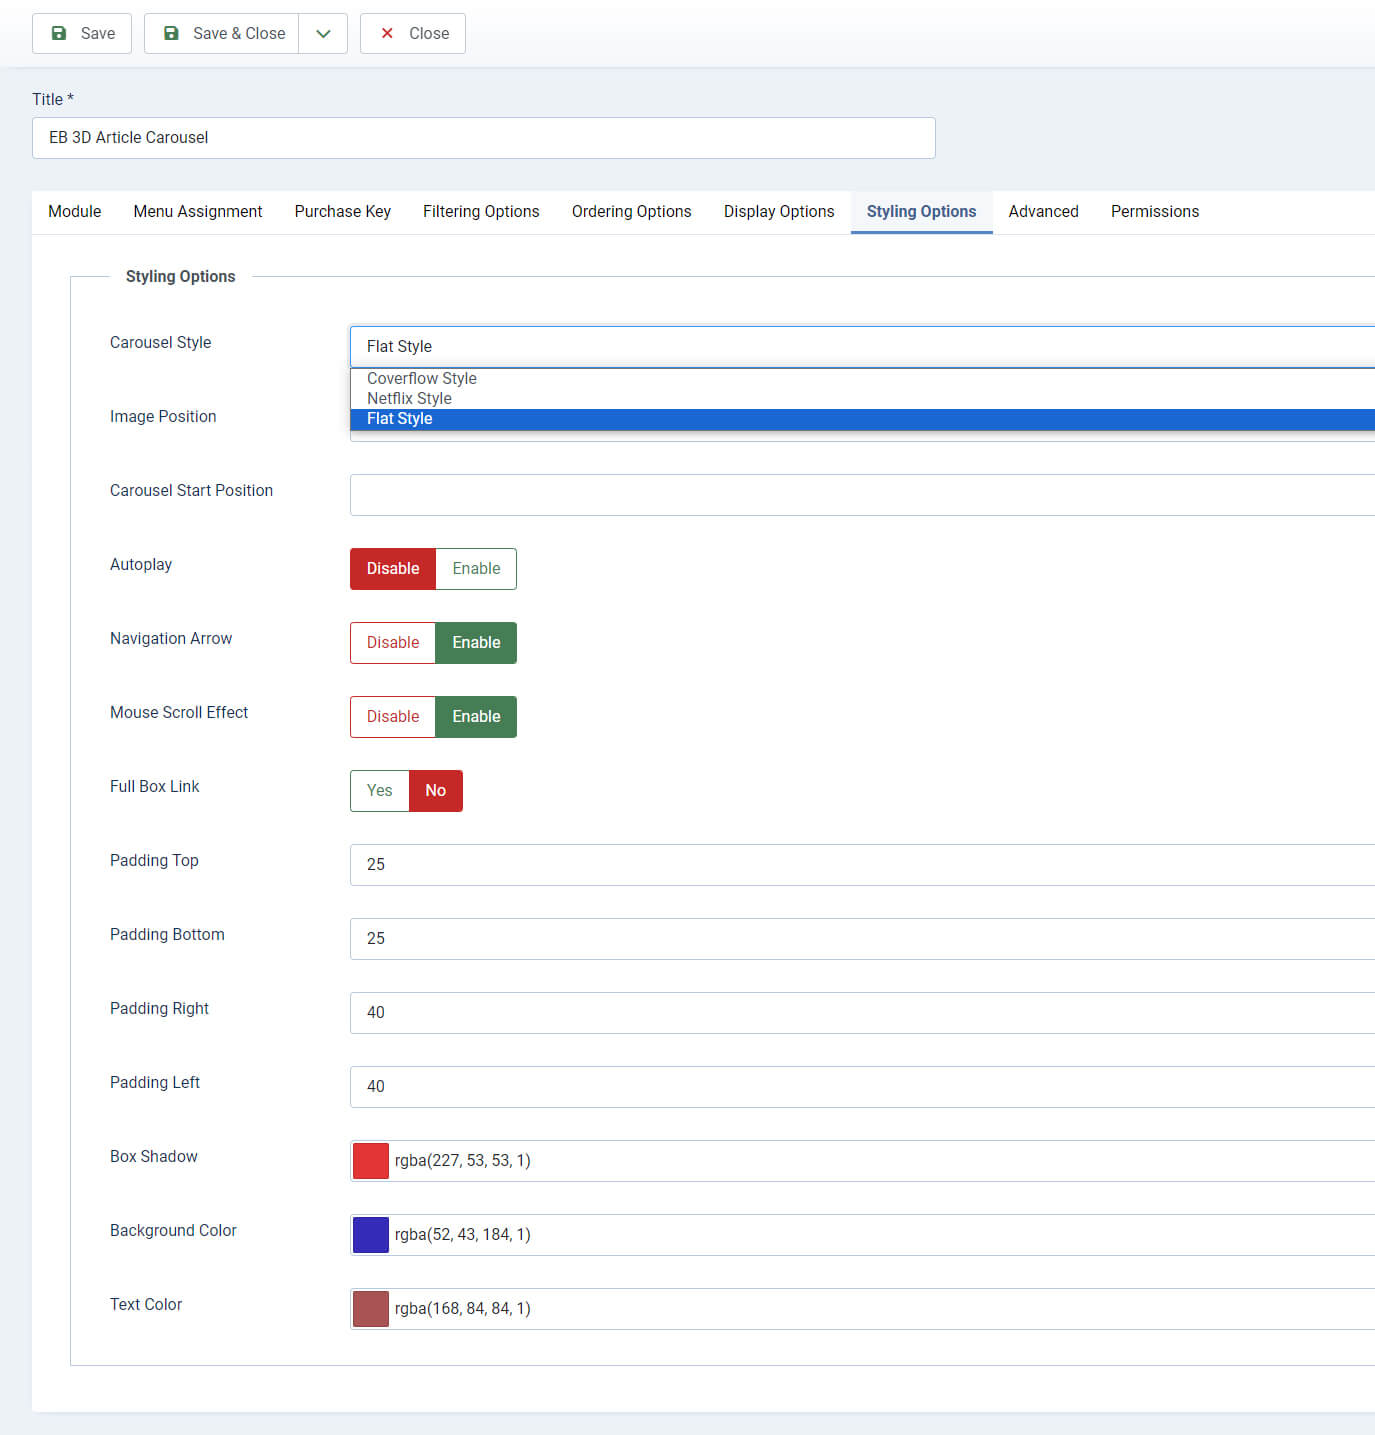Enable Autoplay
Viewport: 1375px width, 1435px height.
(476, 569)
